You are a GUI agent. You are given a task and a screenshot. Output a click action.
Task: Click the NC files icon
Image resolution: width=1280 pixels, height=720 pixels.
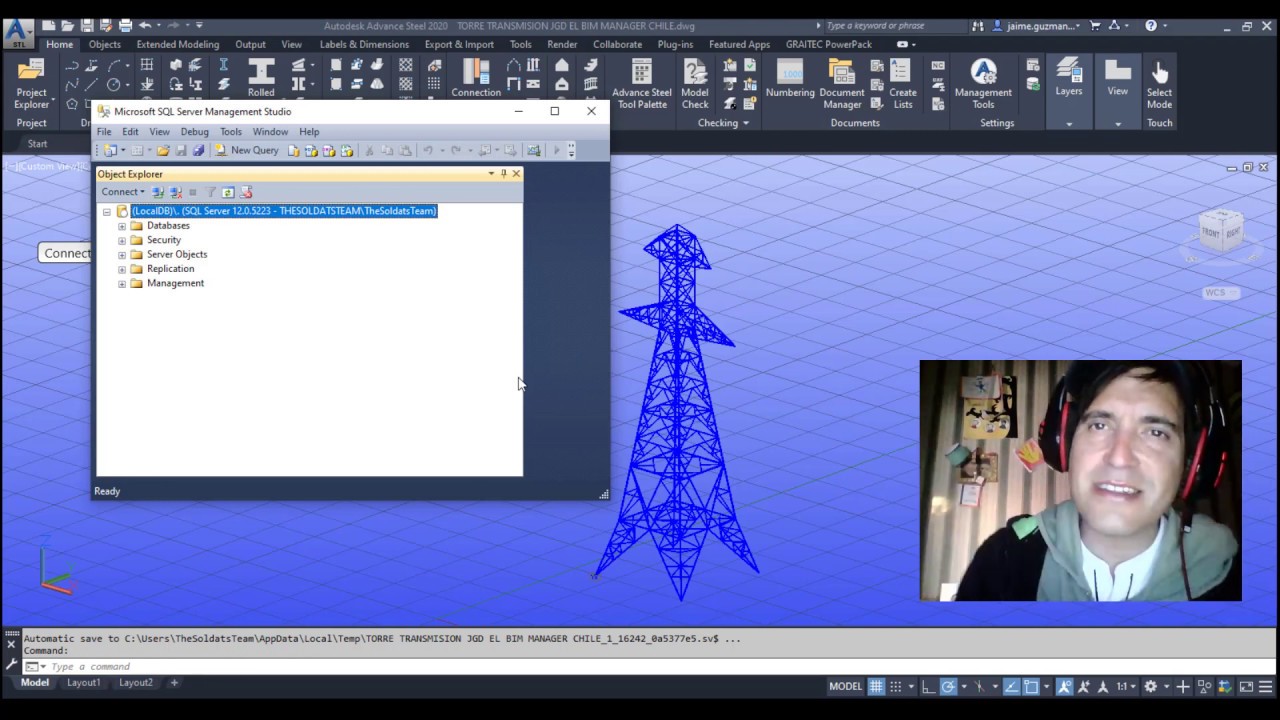(938, 66)
